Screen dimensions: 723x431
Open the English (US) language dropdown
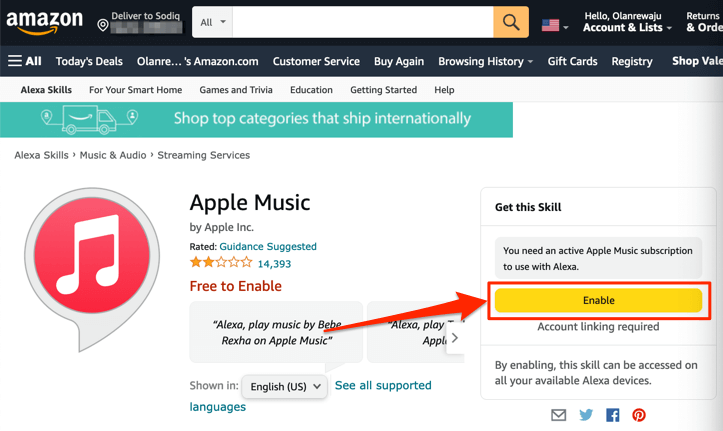point(285,386)
